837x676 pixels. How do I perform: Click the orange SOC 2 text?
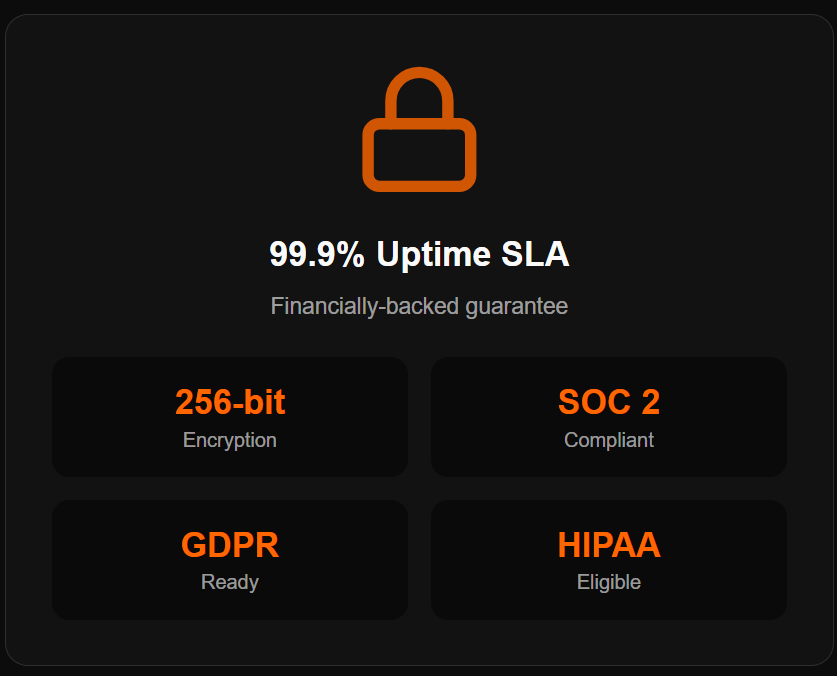point(608,402)
